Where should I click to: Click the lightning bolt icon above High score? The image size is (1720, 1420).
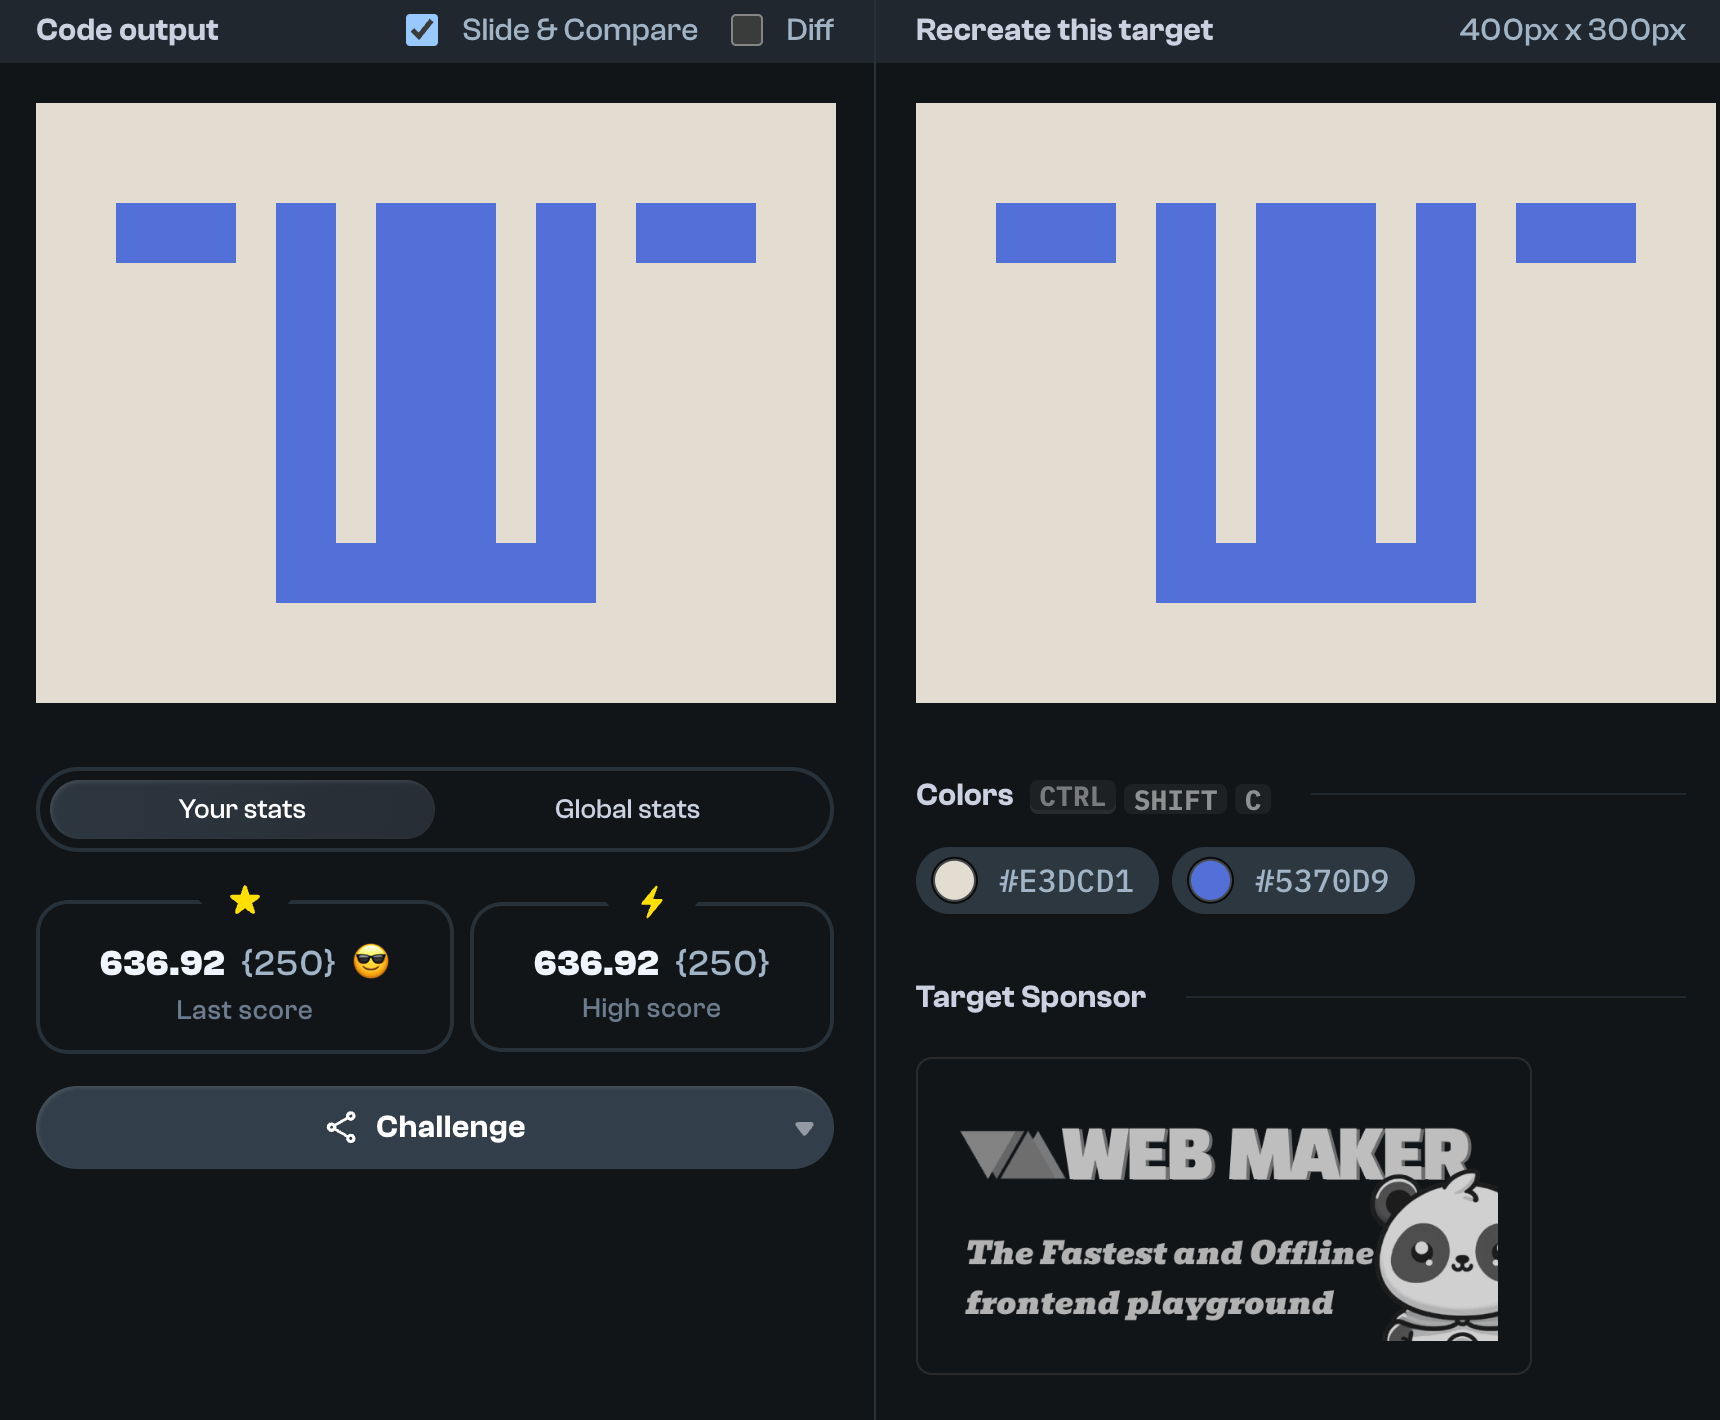(x=652, y=902)
